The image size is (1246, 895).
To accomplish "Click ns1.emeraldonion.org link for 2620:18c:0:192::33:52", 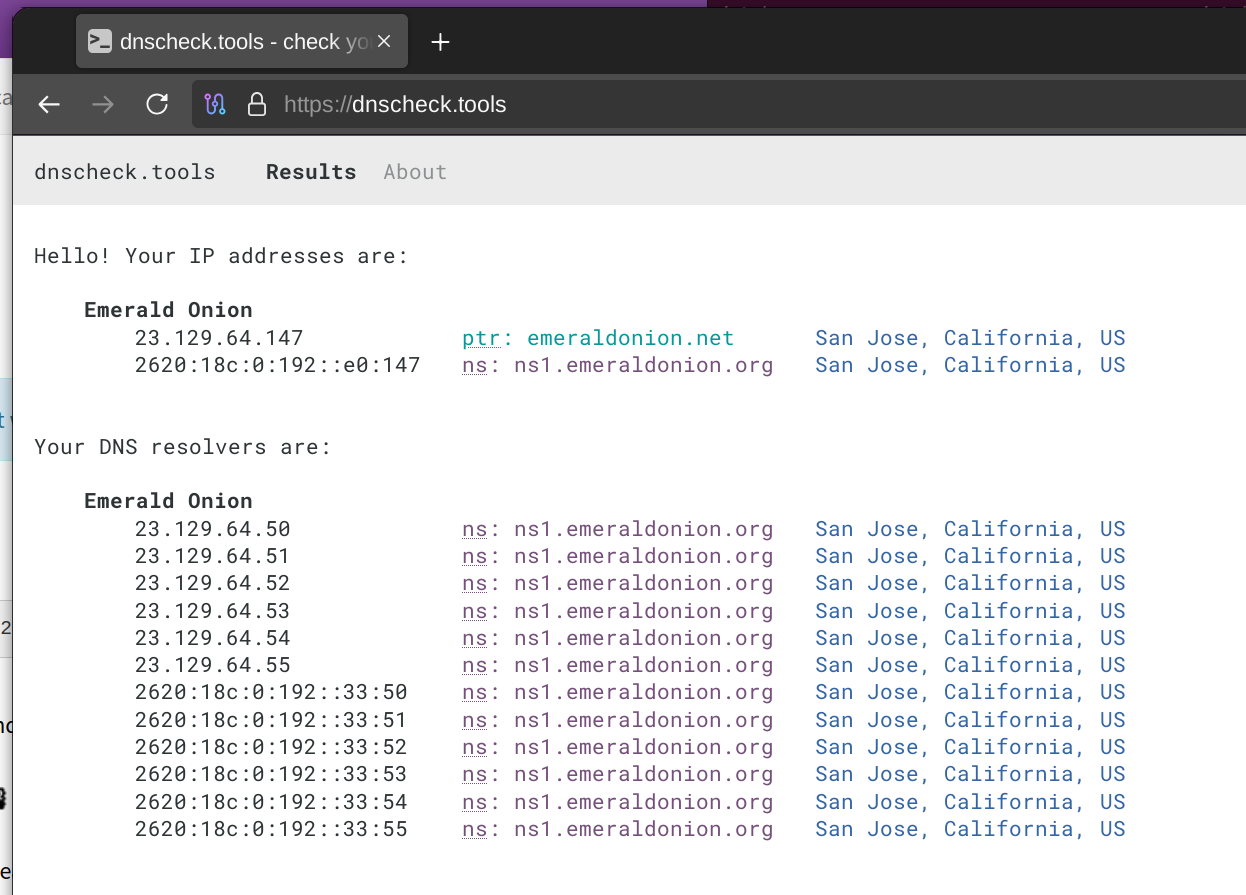I will coord(618,747).
